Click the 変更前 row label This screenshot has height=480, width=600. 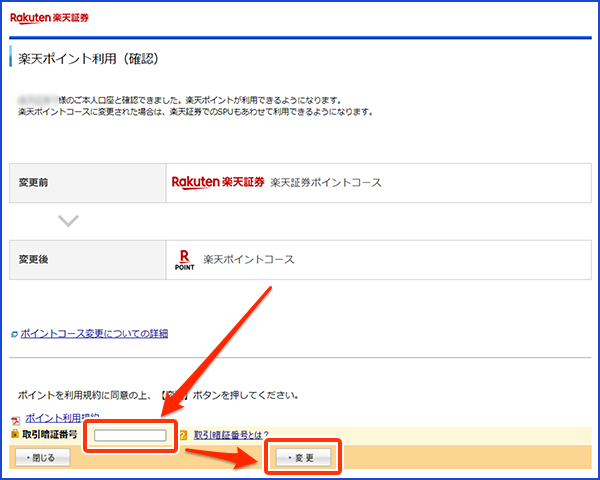(x=34, y=183)
